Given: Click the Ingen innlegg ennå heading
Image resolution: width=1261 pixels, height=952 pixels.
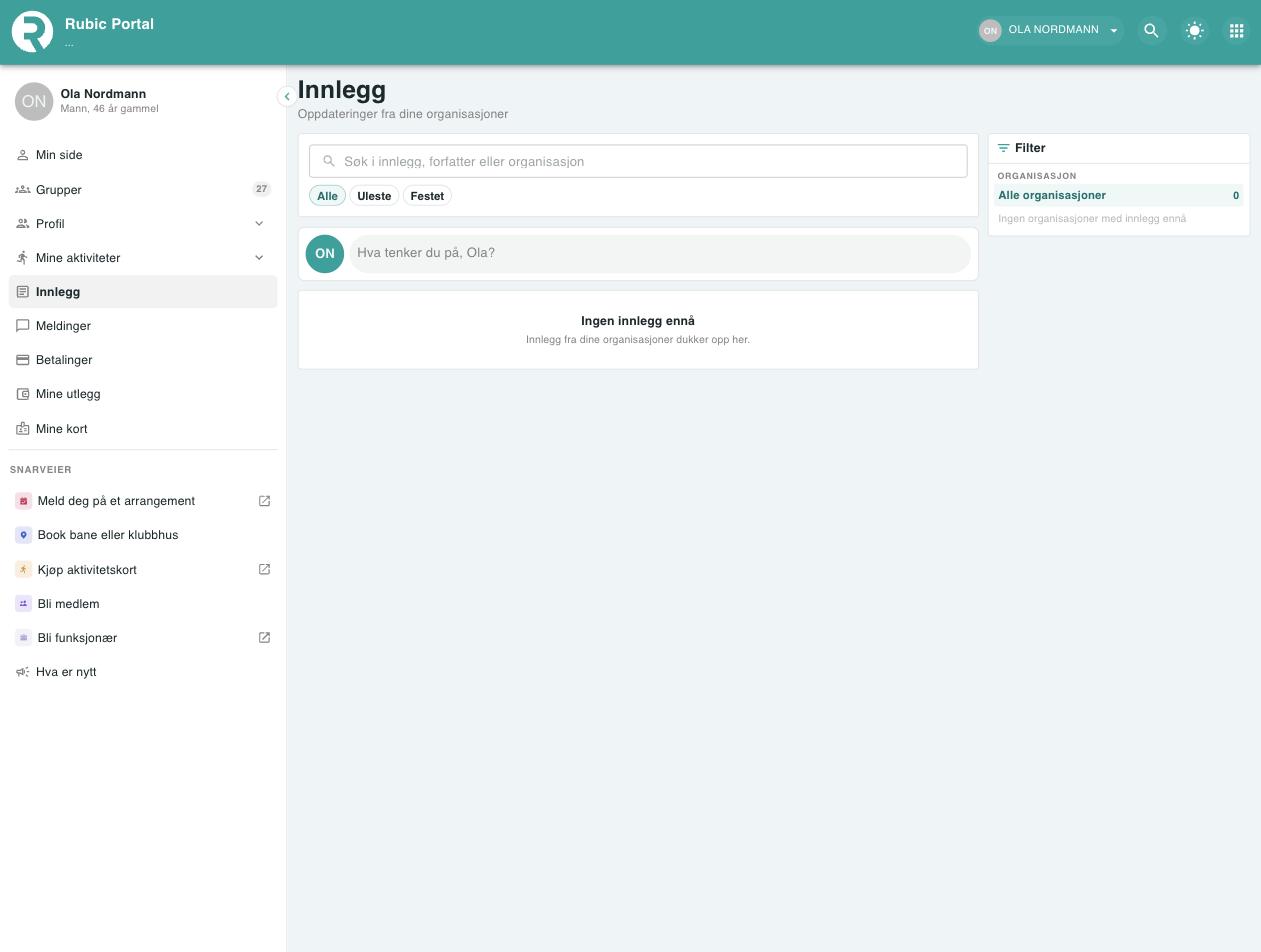Looking at the screenshot, I should (638, 321).
